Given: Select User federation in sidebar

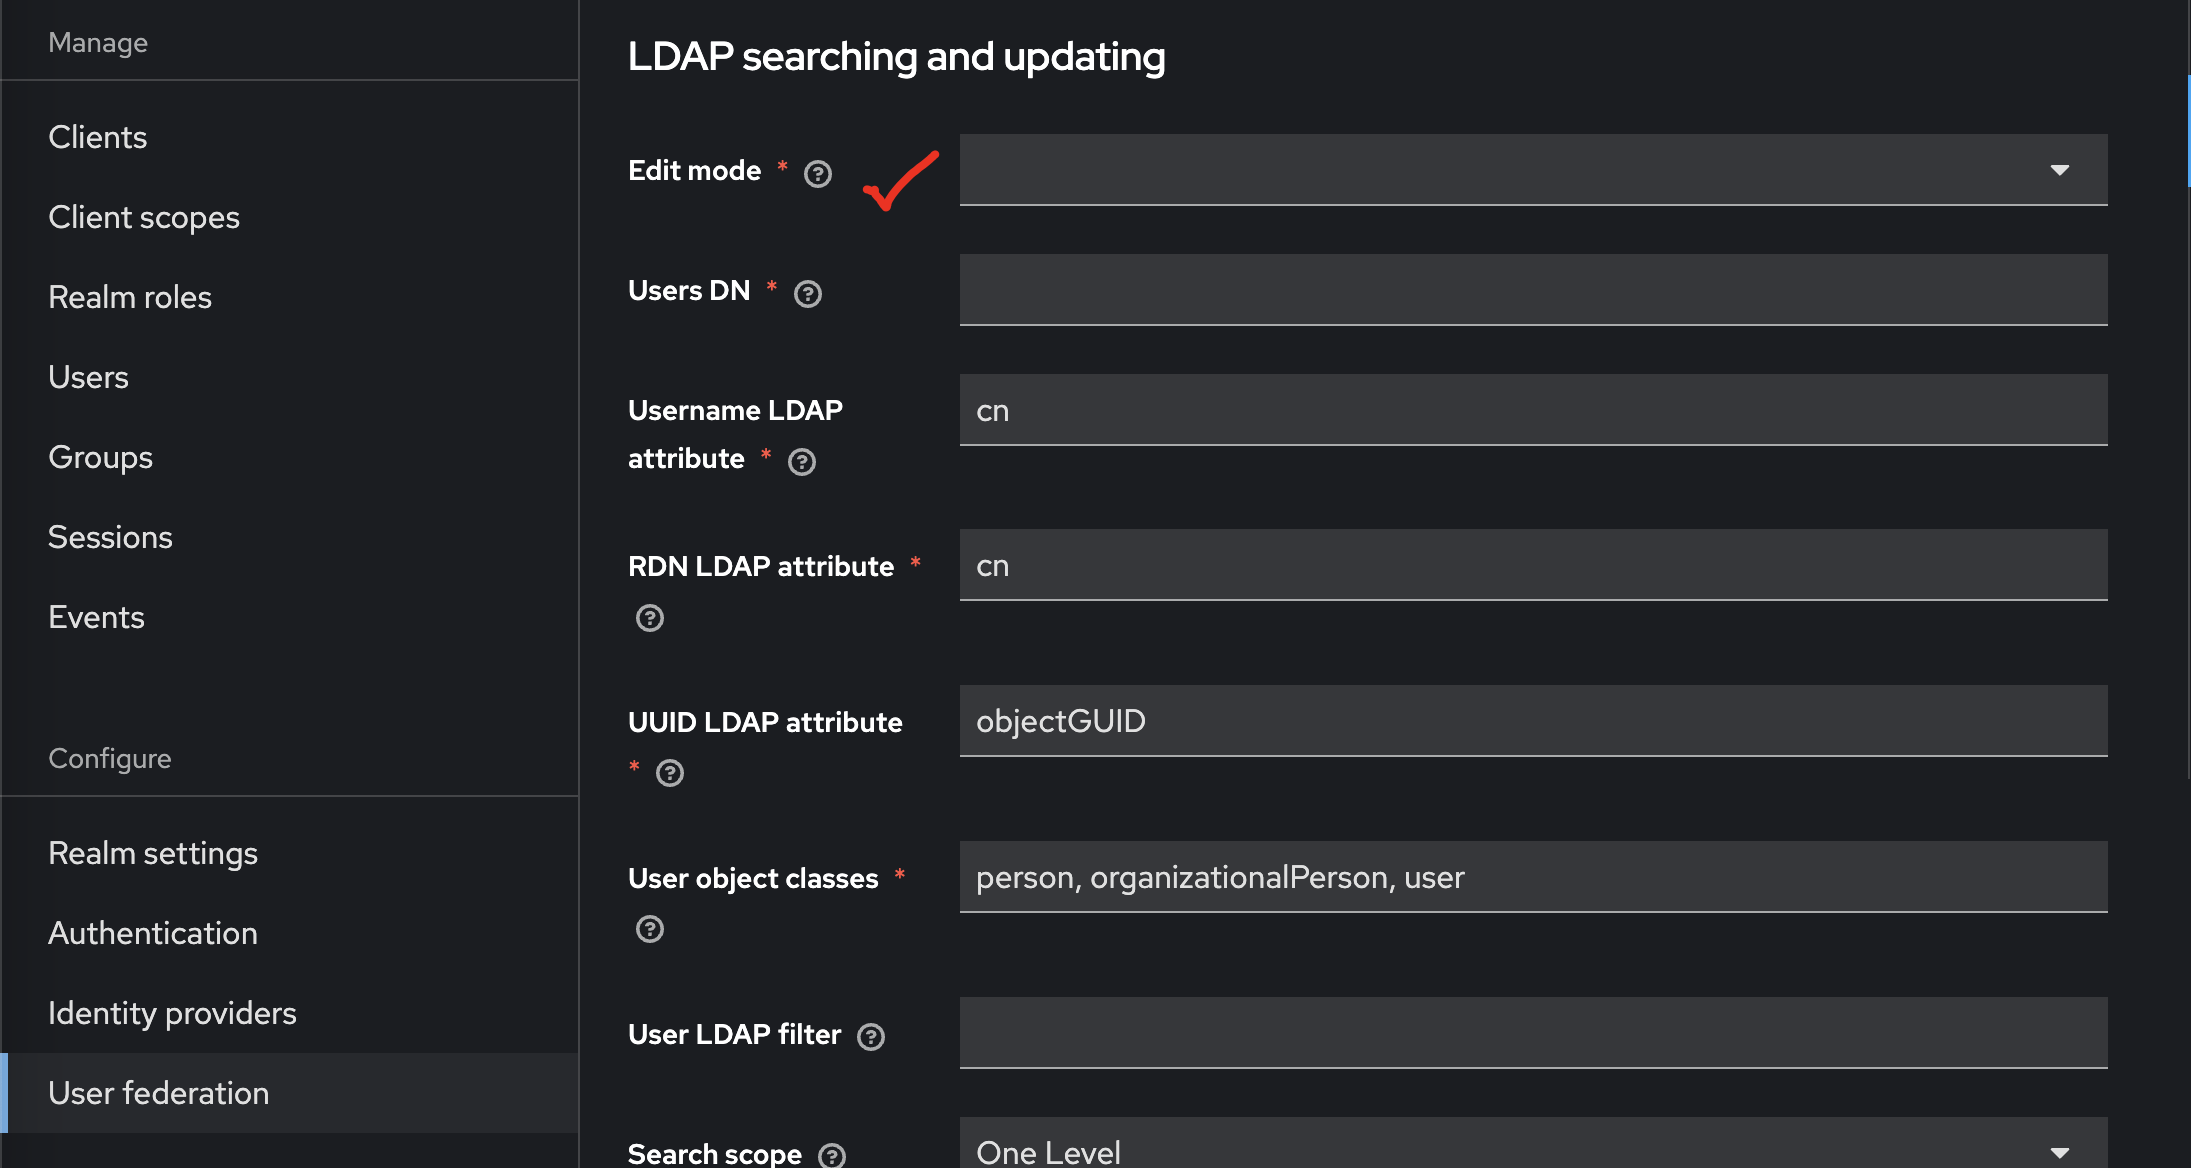Looking at the screenshot, I should pos(158,1093).
